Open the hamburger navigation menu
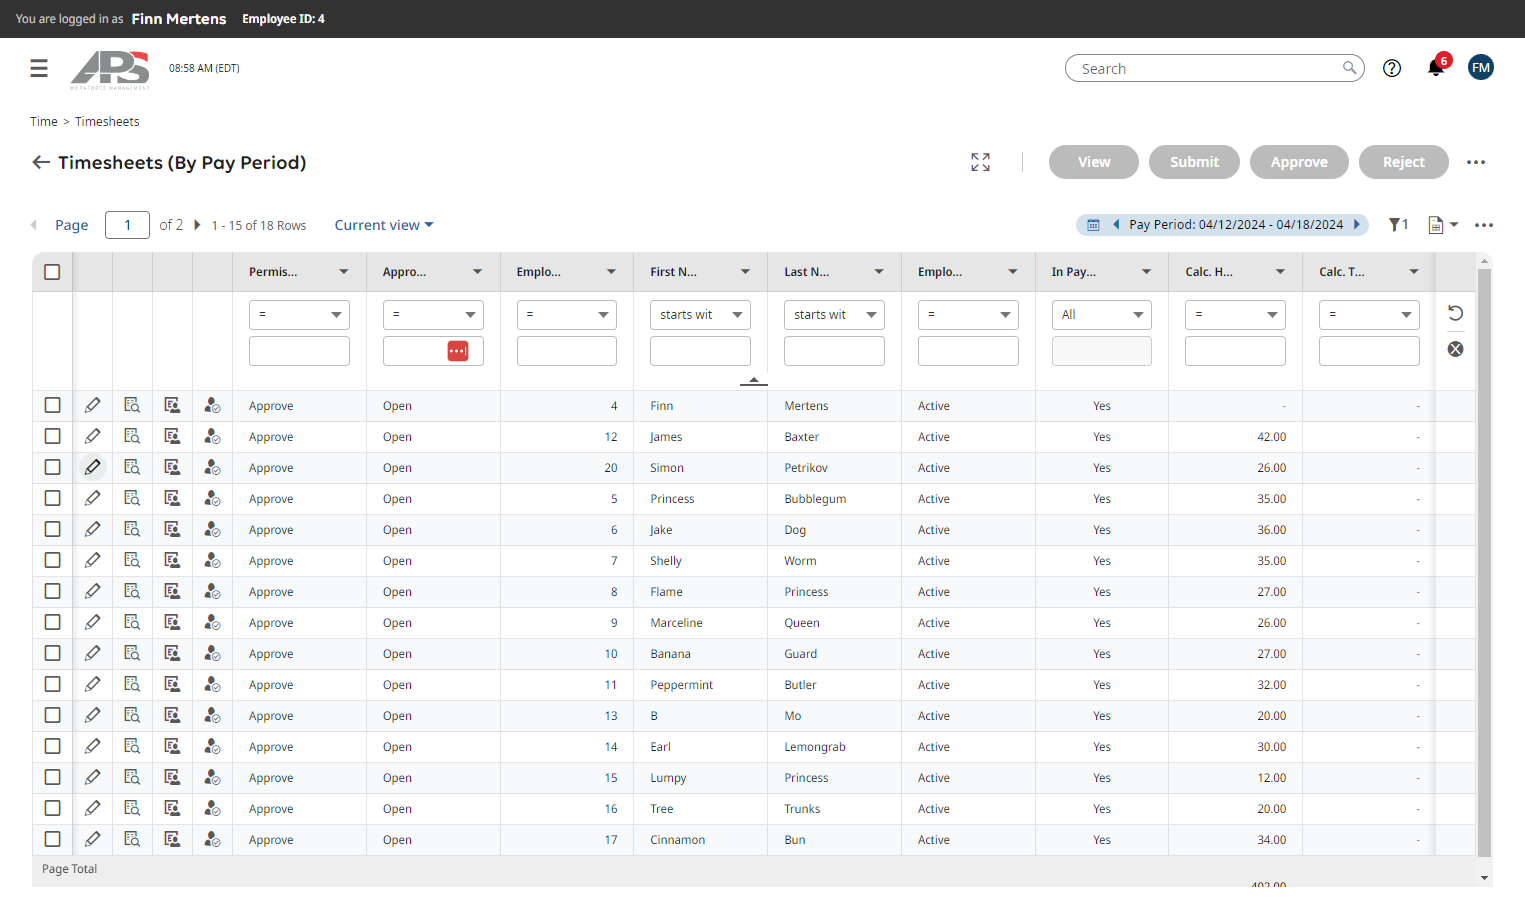The image size is (1525, 919). 39,68
